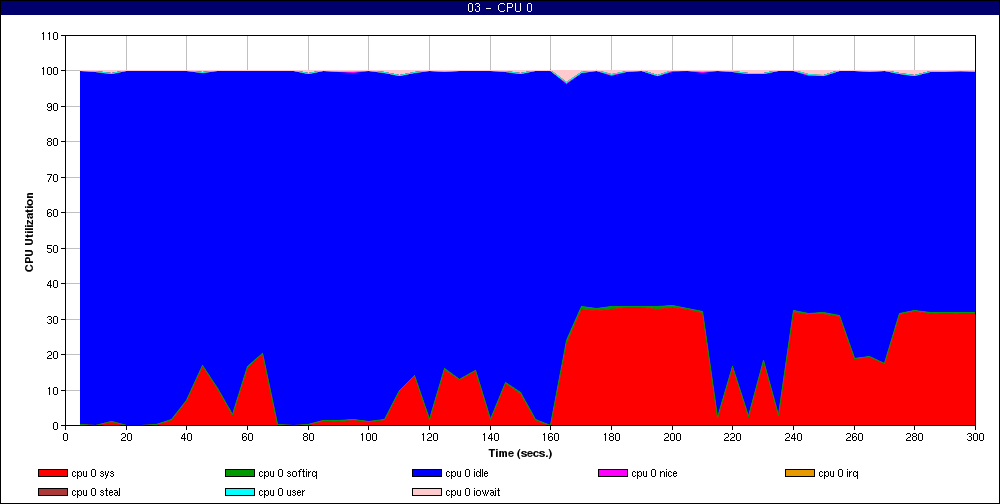Click the 'Time (secs.)' axis label

[x=520, y=454]
